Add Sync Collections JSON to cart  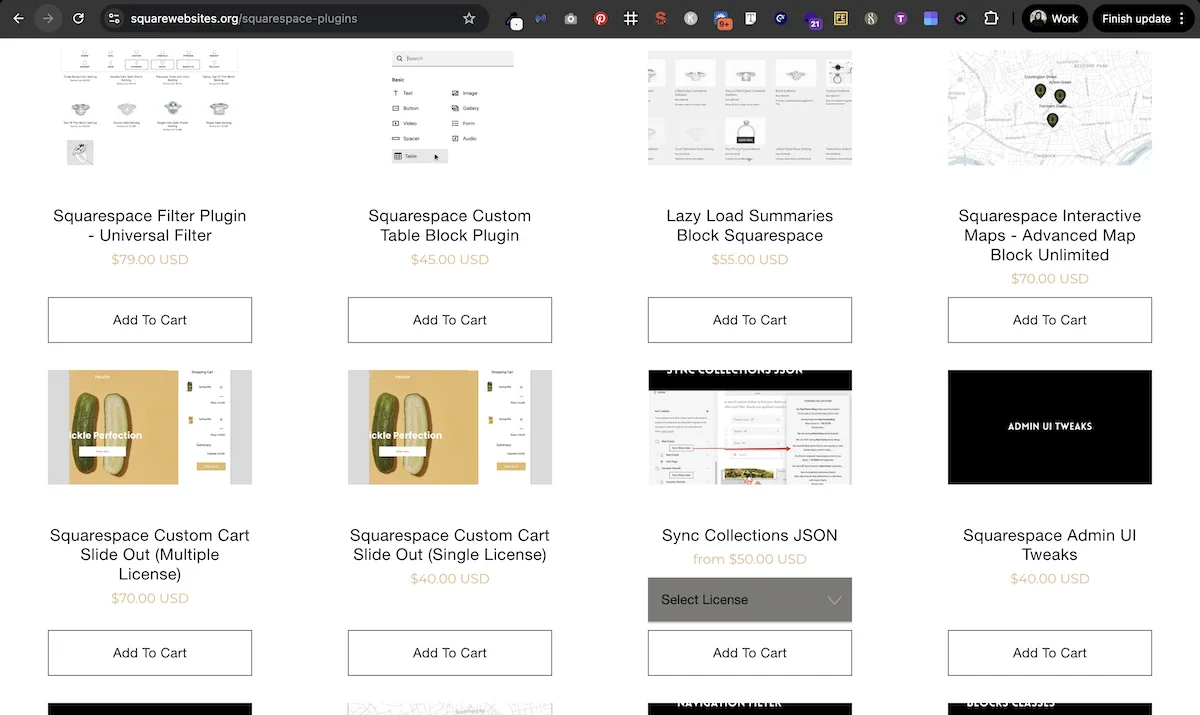pyautogui.click(x=750, y=653)
